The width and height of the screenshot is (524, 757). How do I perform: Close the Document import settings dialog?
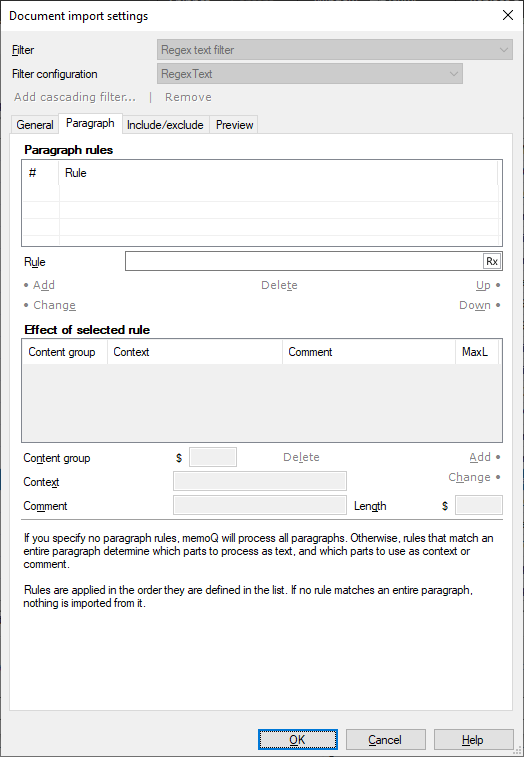coord(508,15)
